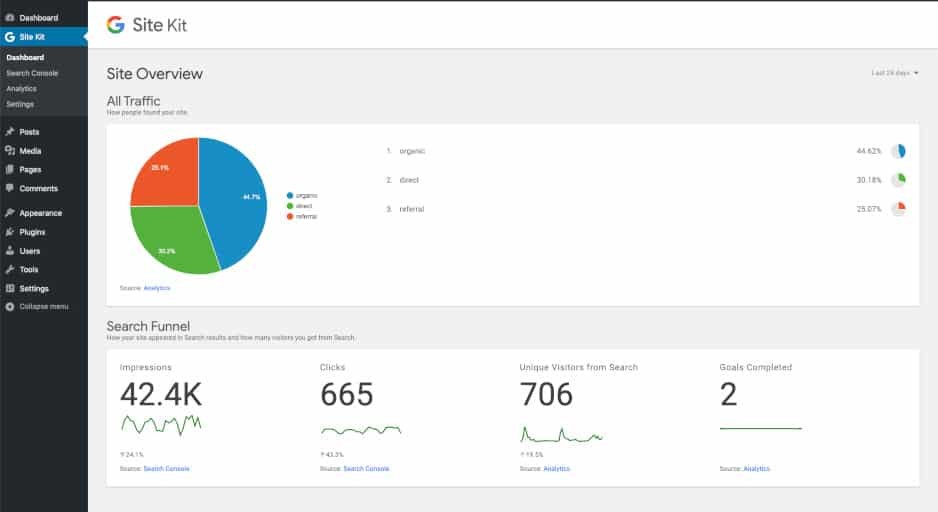
Task: Collapse menu using the circle arrow icon
Action: [x=10, y=306]
